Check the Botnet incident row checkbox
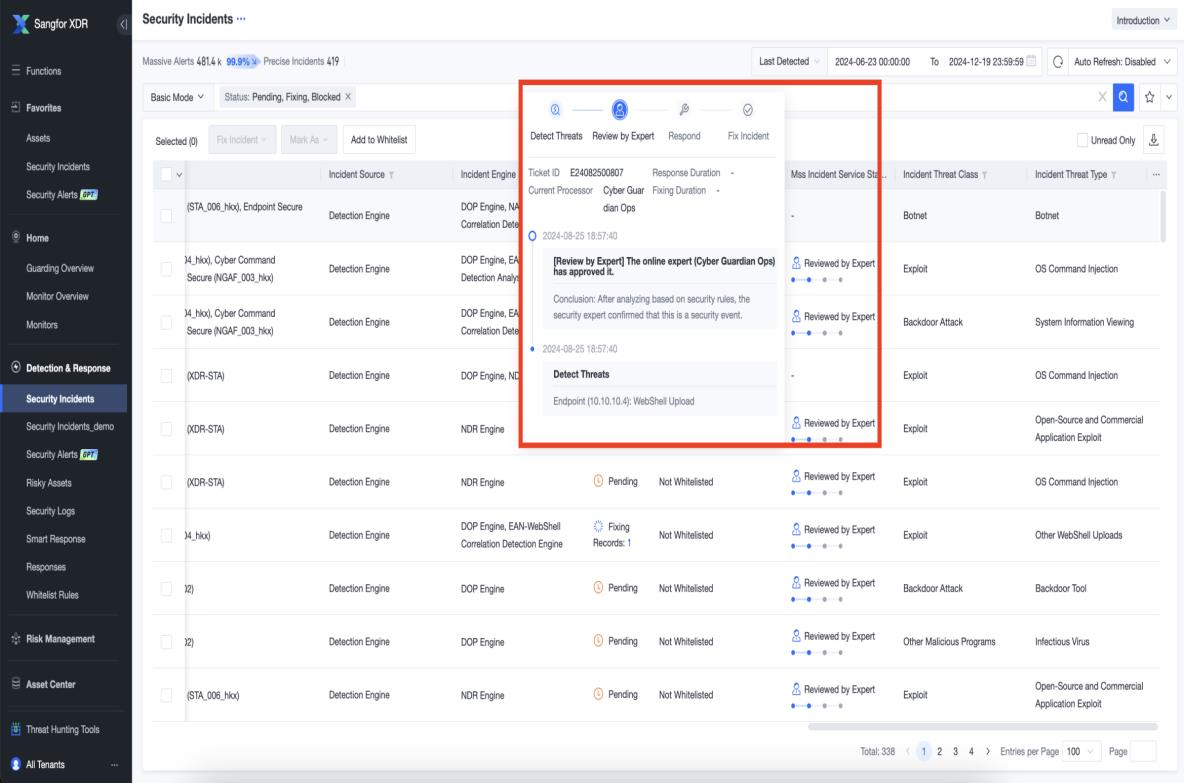This screenshot has height=783, width=1184. click(x=166, y=216)
